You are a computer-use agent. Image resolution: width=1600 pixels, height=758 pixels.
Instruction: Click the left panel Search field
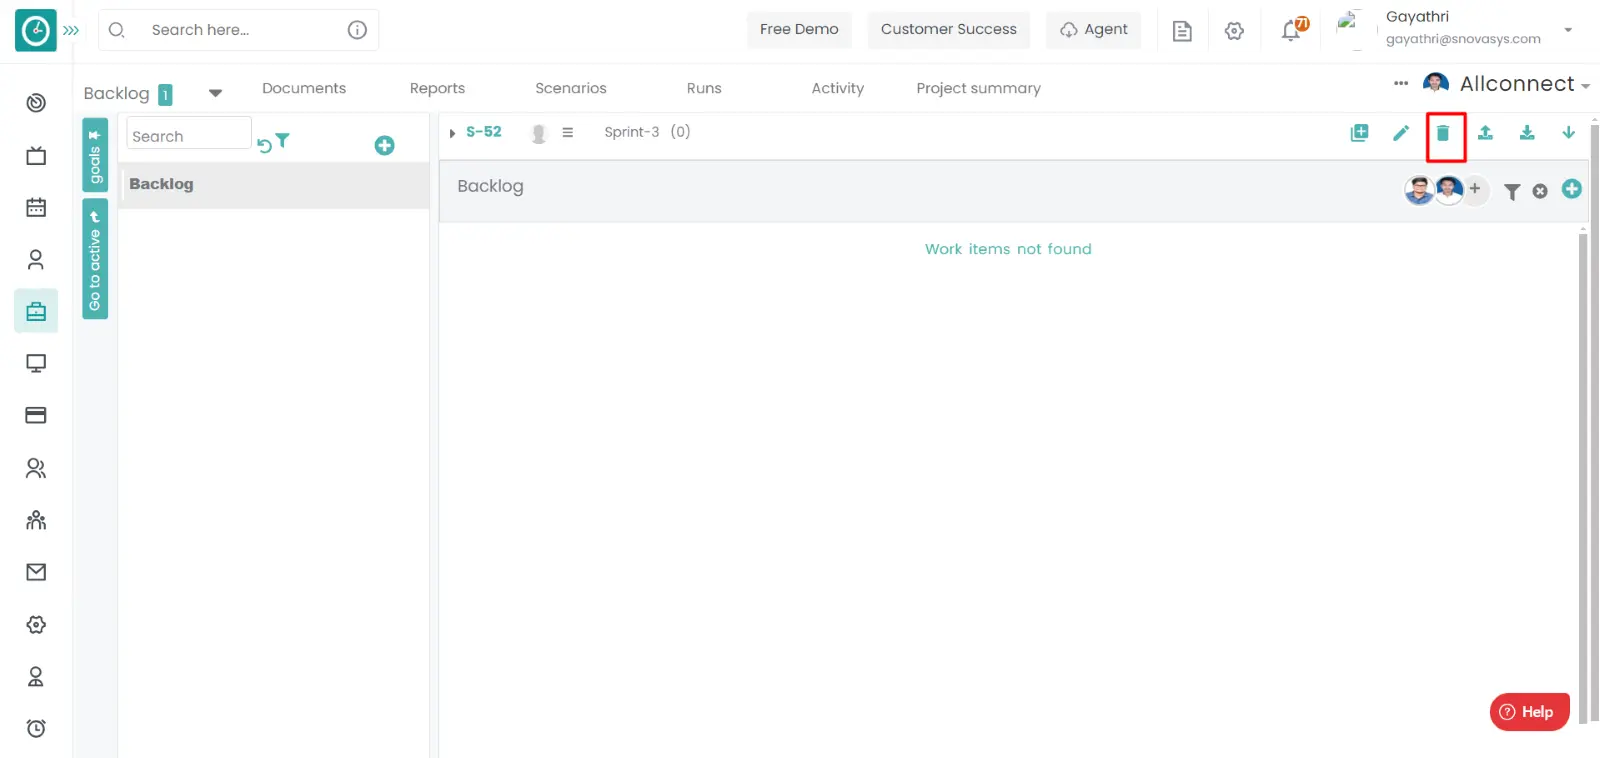click(x=188, y=136)
